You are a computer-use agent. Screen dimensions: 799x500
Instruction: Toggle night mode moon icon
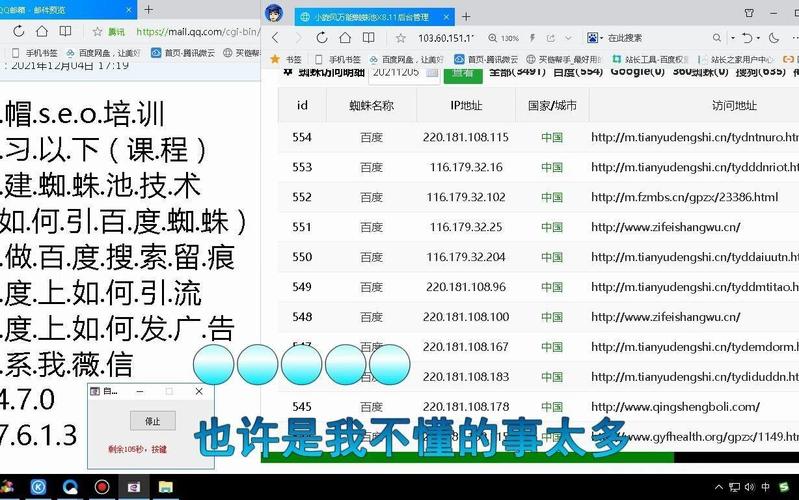(x=774, y=38)
